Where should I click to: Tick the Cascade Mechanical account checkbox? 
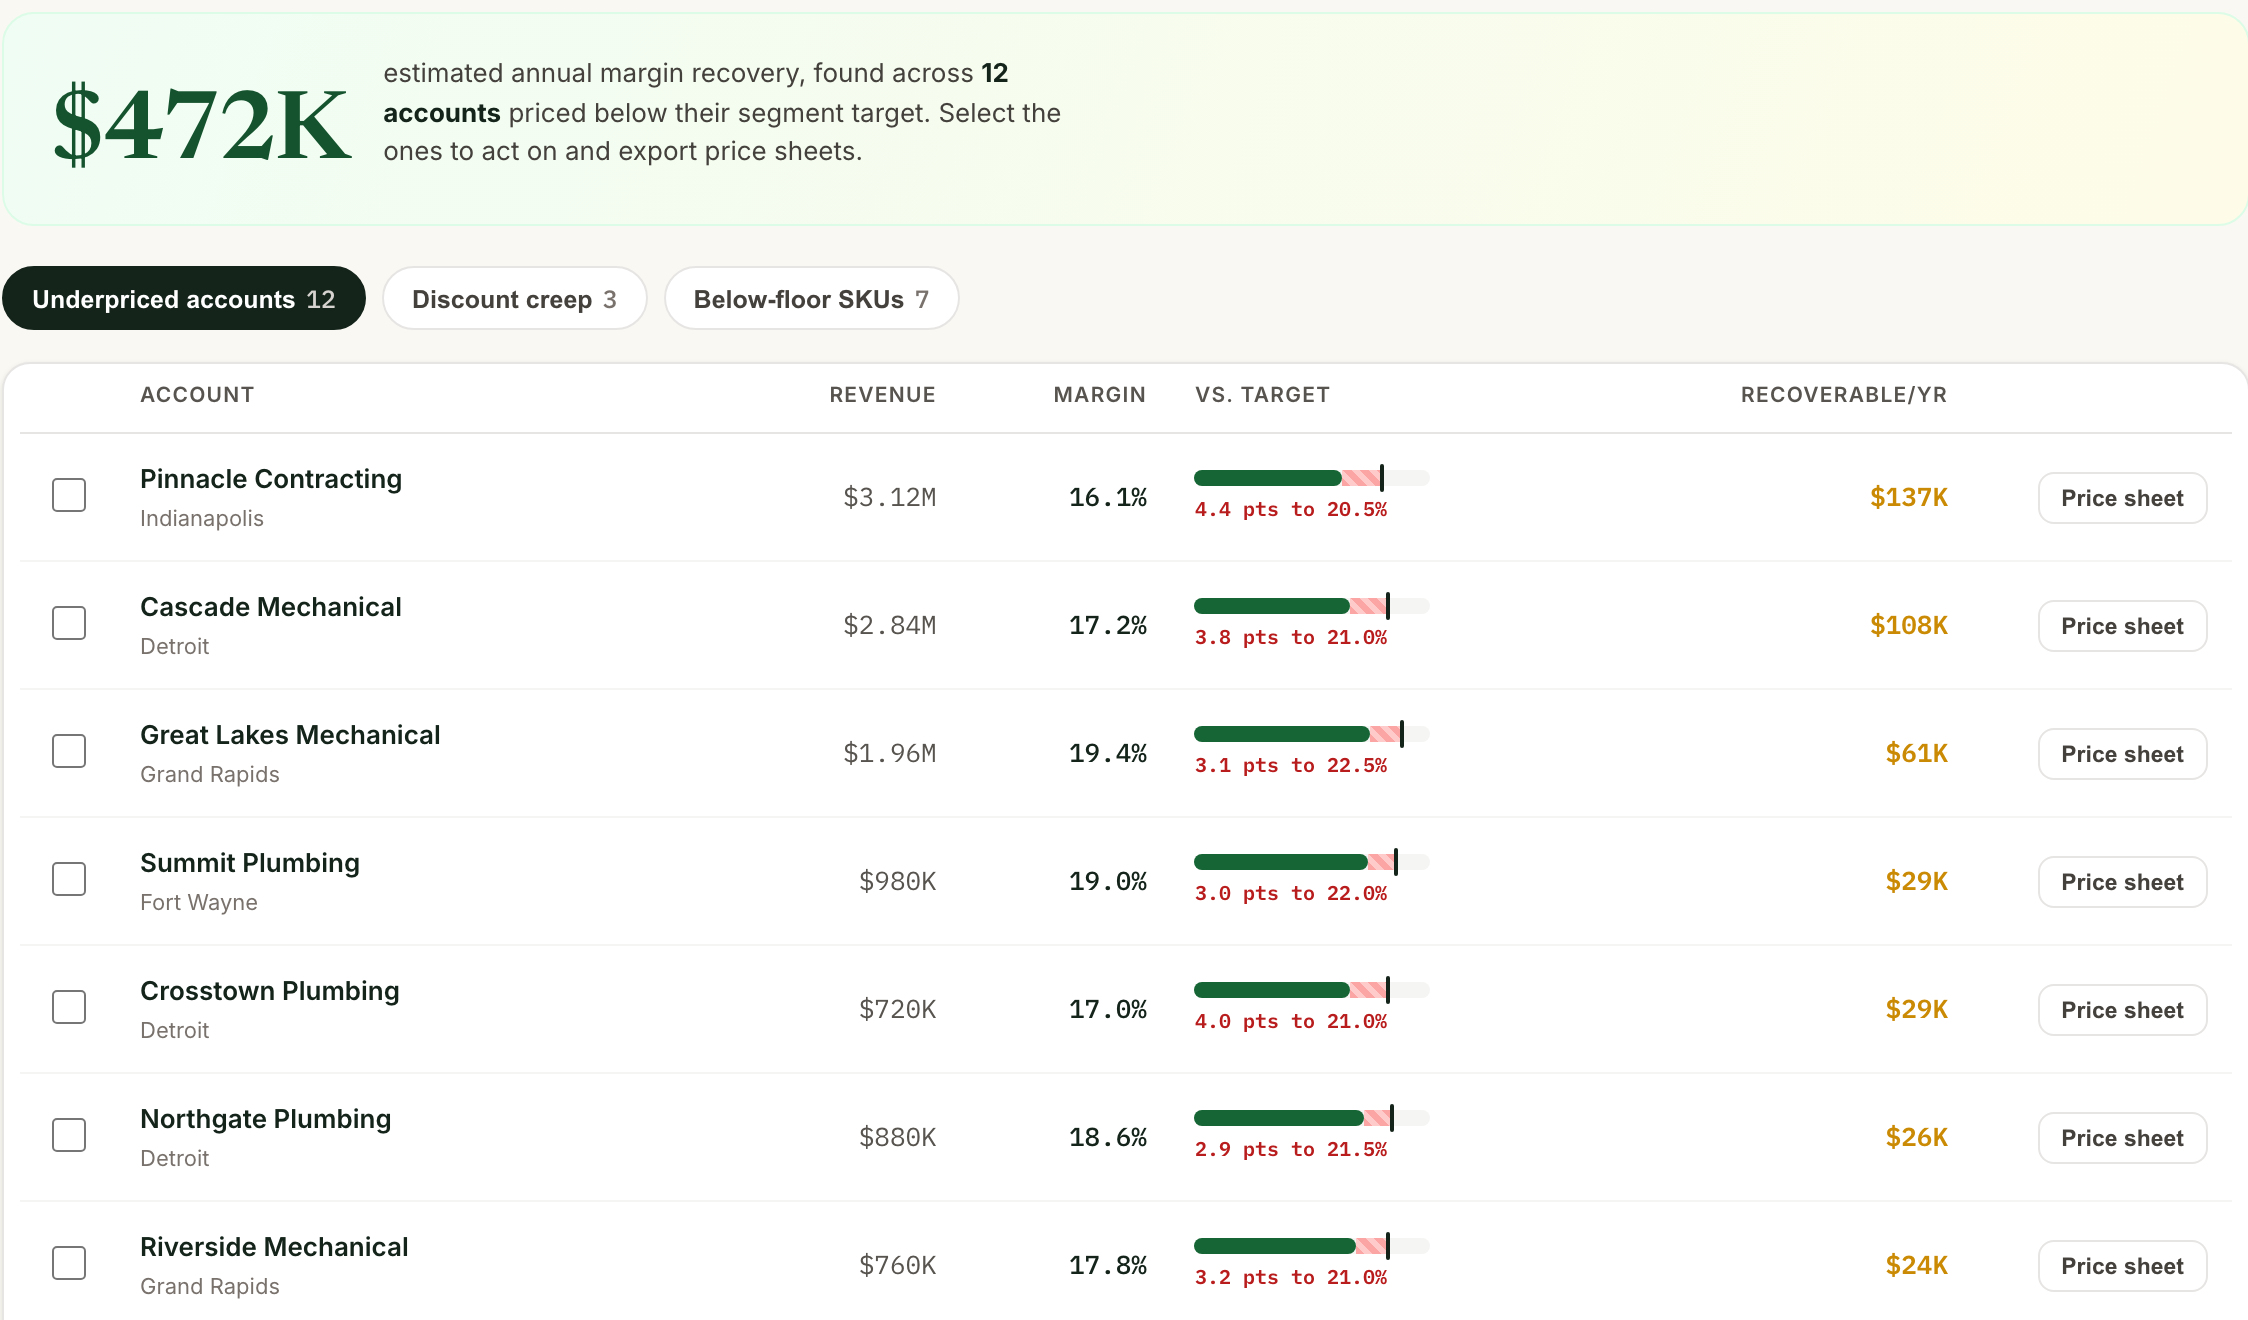point(69,623)
